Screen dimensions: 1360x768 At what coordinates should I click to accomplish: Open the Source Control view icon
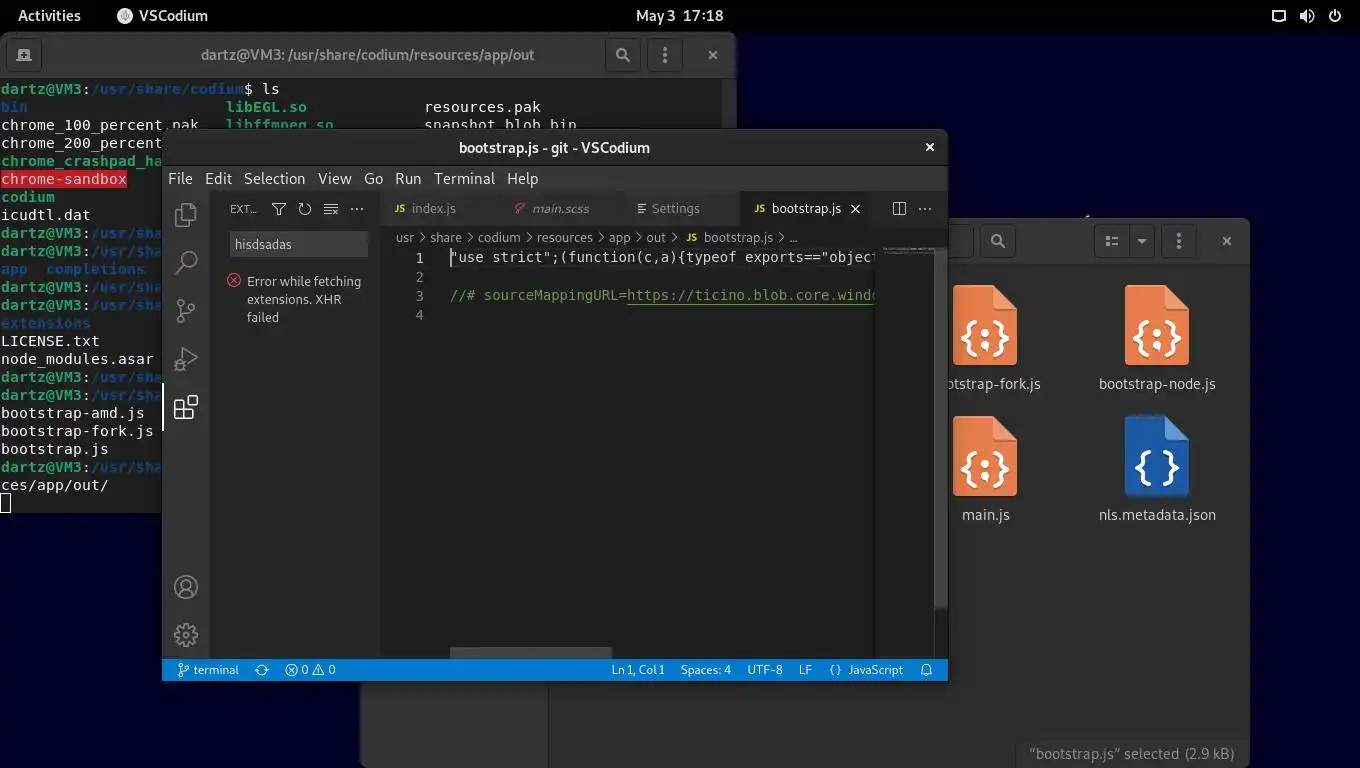point(186,310)
